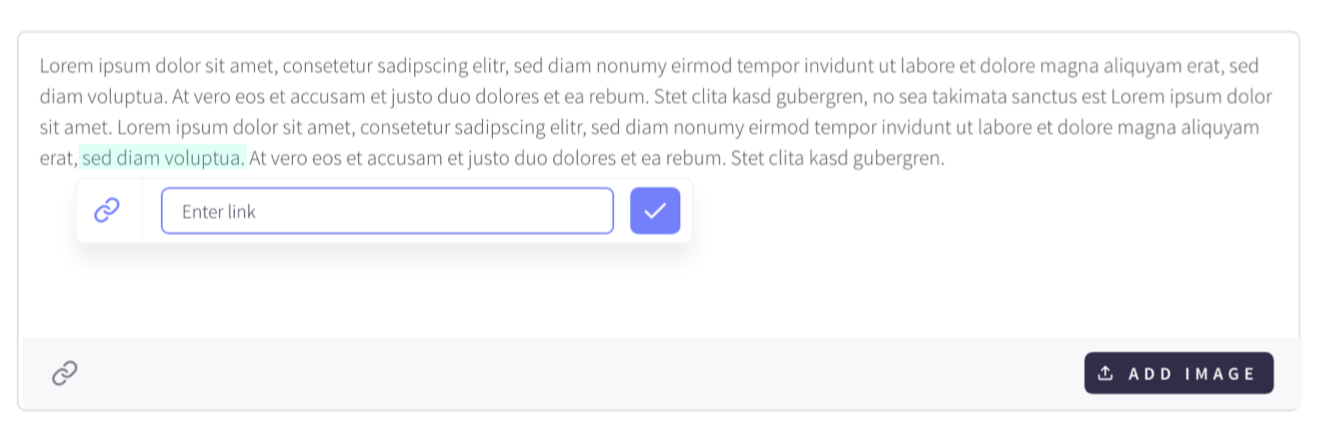Click the ADD IMAGE button
This screenshot has height=442, width=1320.
click(1179, 373)
